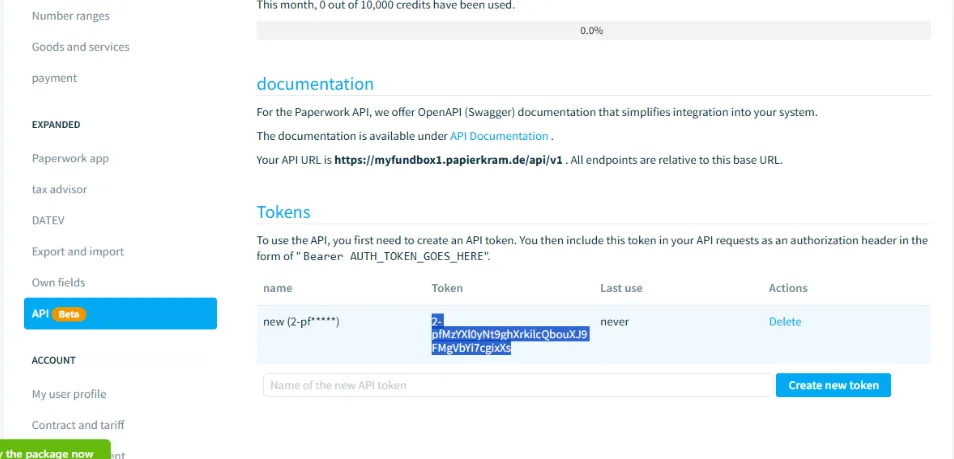
Task: Open Contract and tariff page
Action: click(x=78, y=425)
